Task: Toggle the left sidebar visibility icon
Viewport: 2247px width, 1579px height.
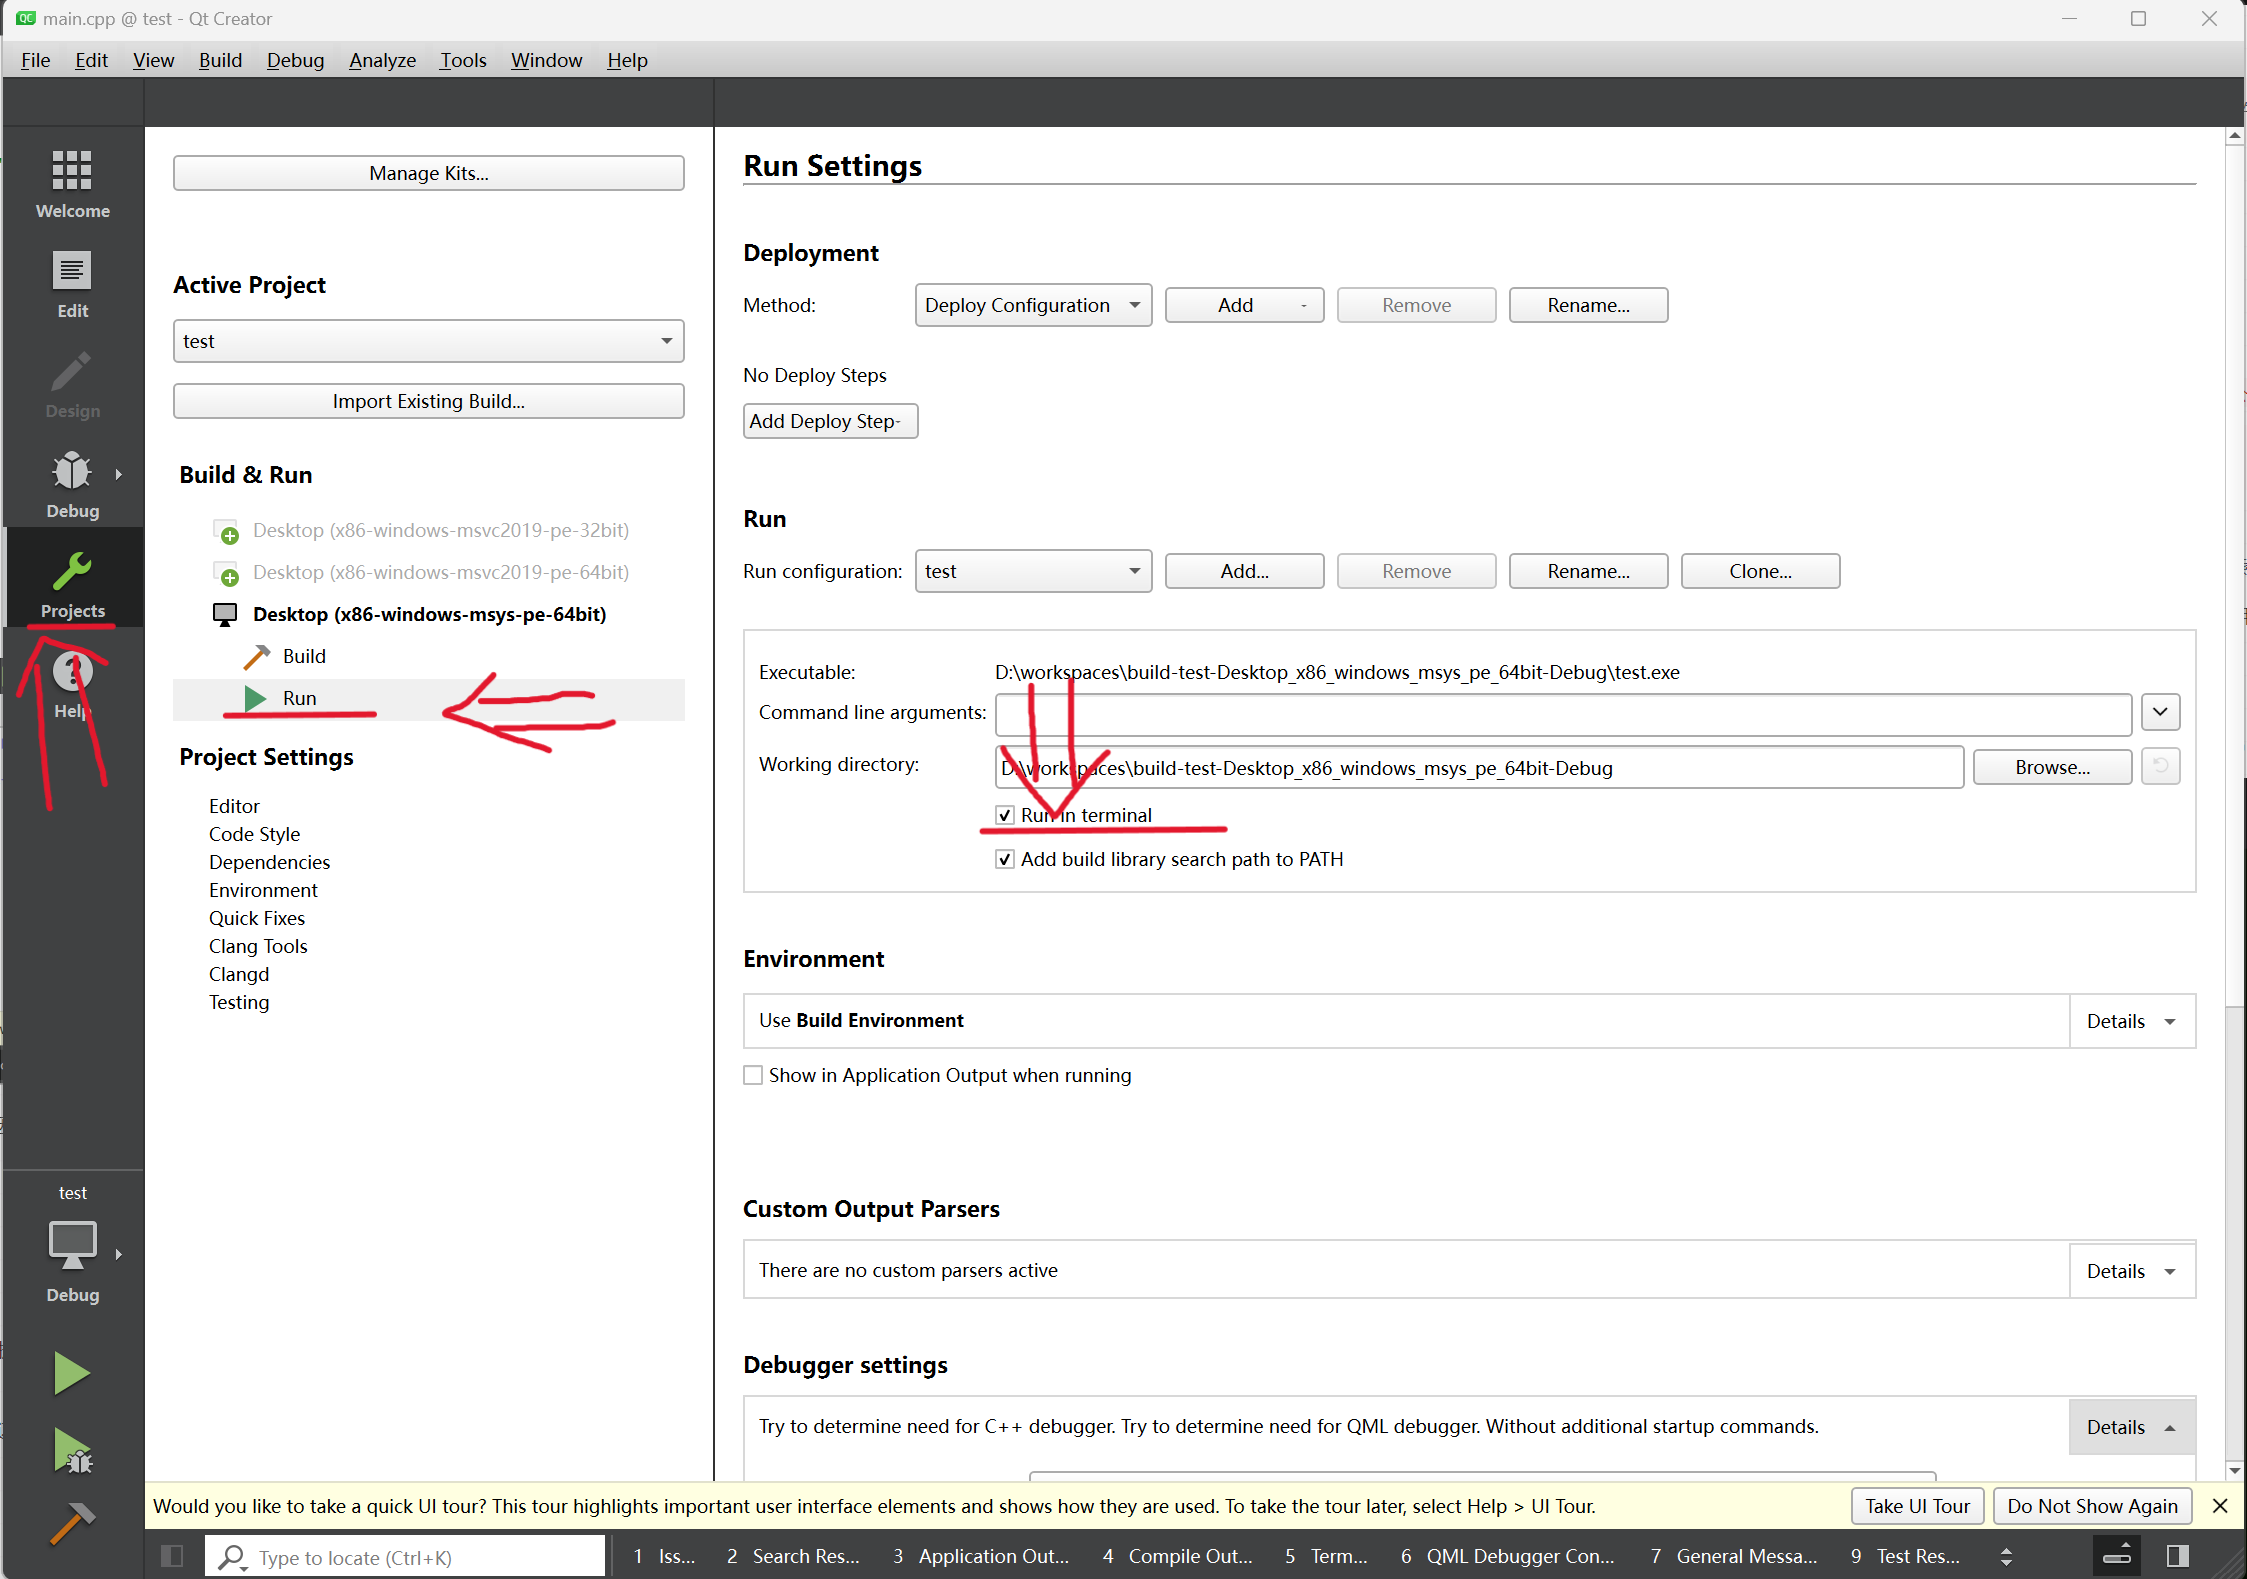Action: coord(172,1556)
